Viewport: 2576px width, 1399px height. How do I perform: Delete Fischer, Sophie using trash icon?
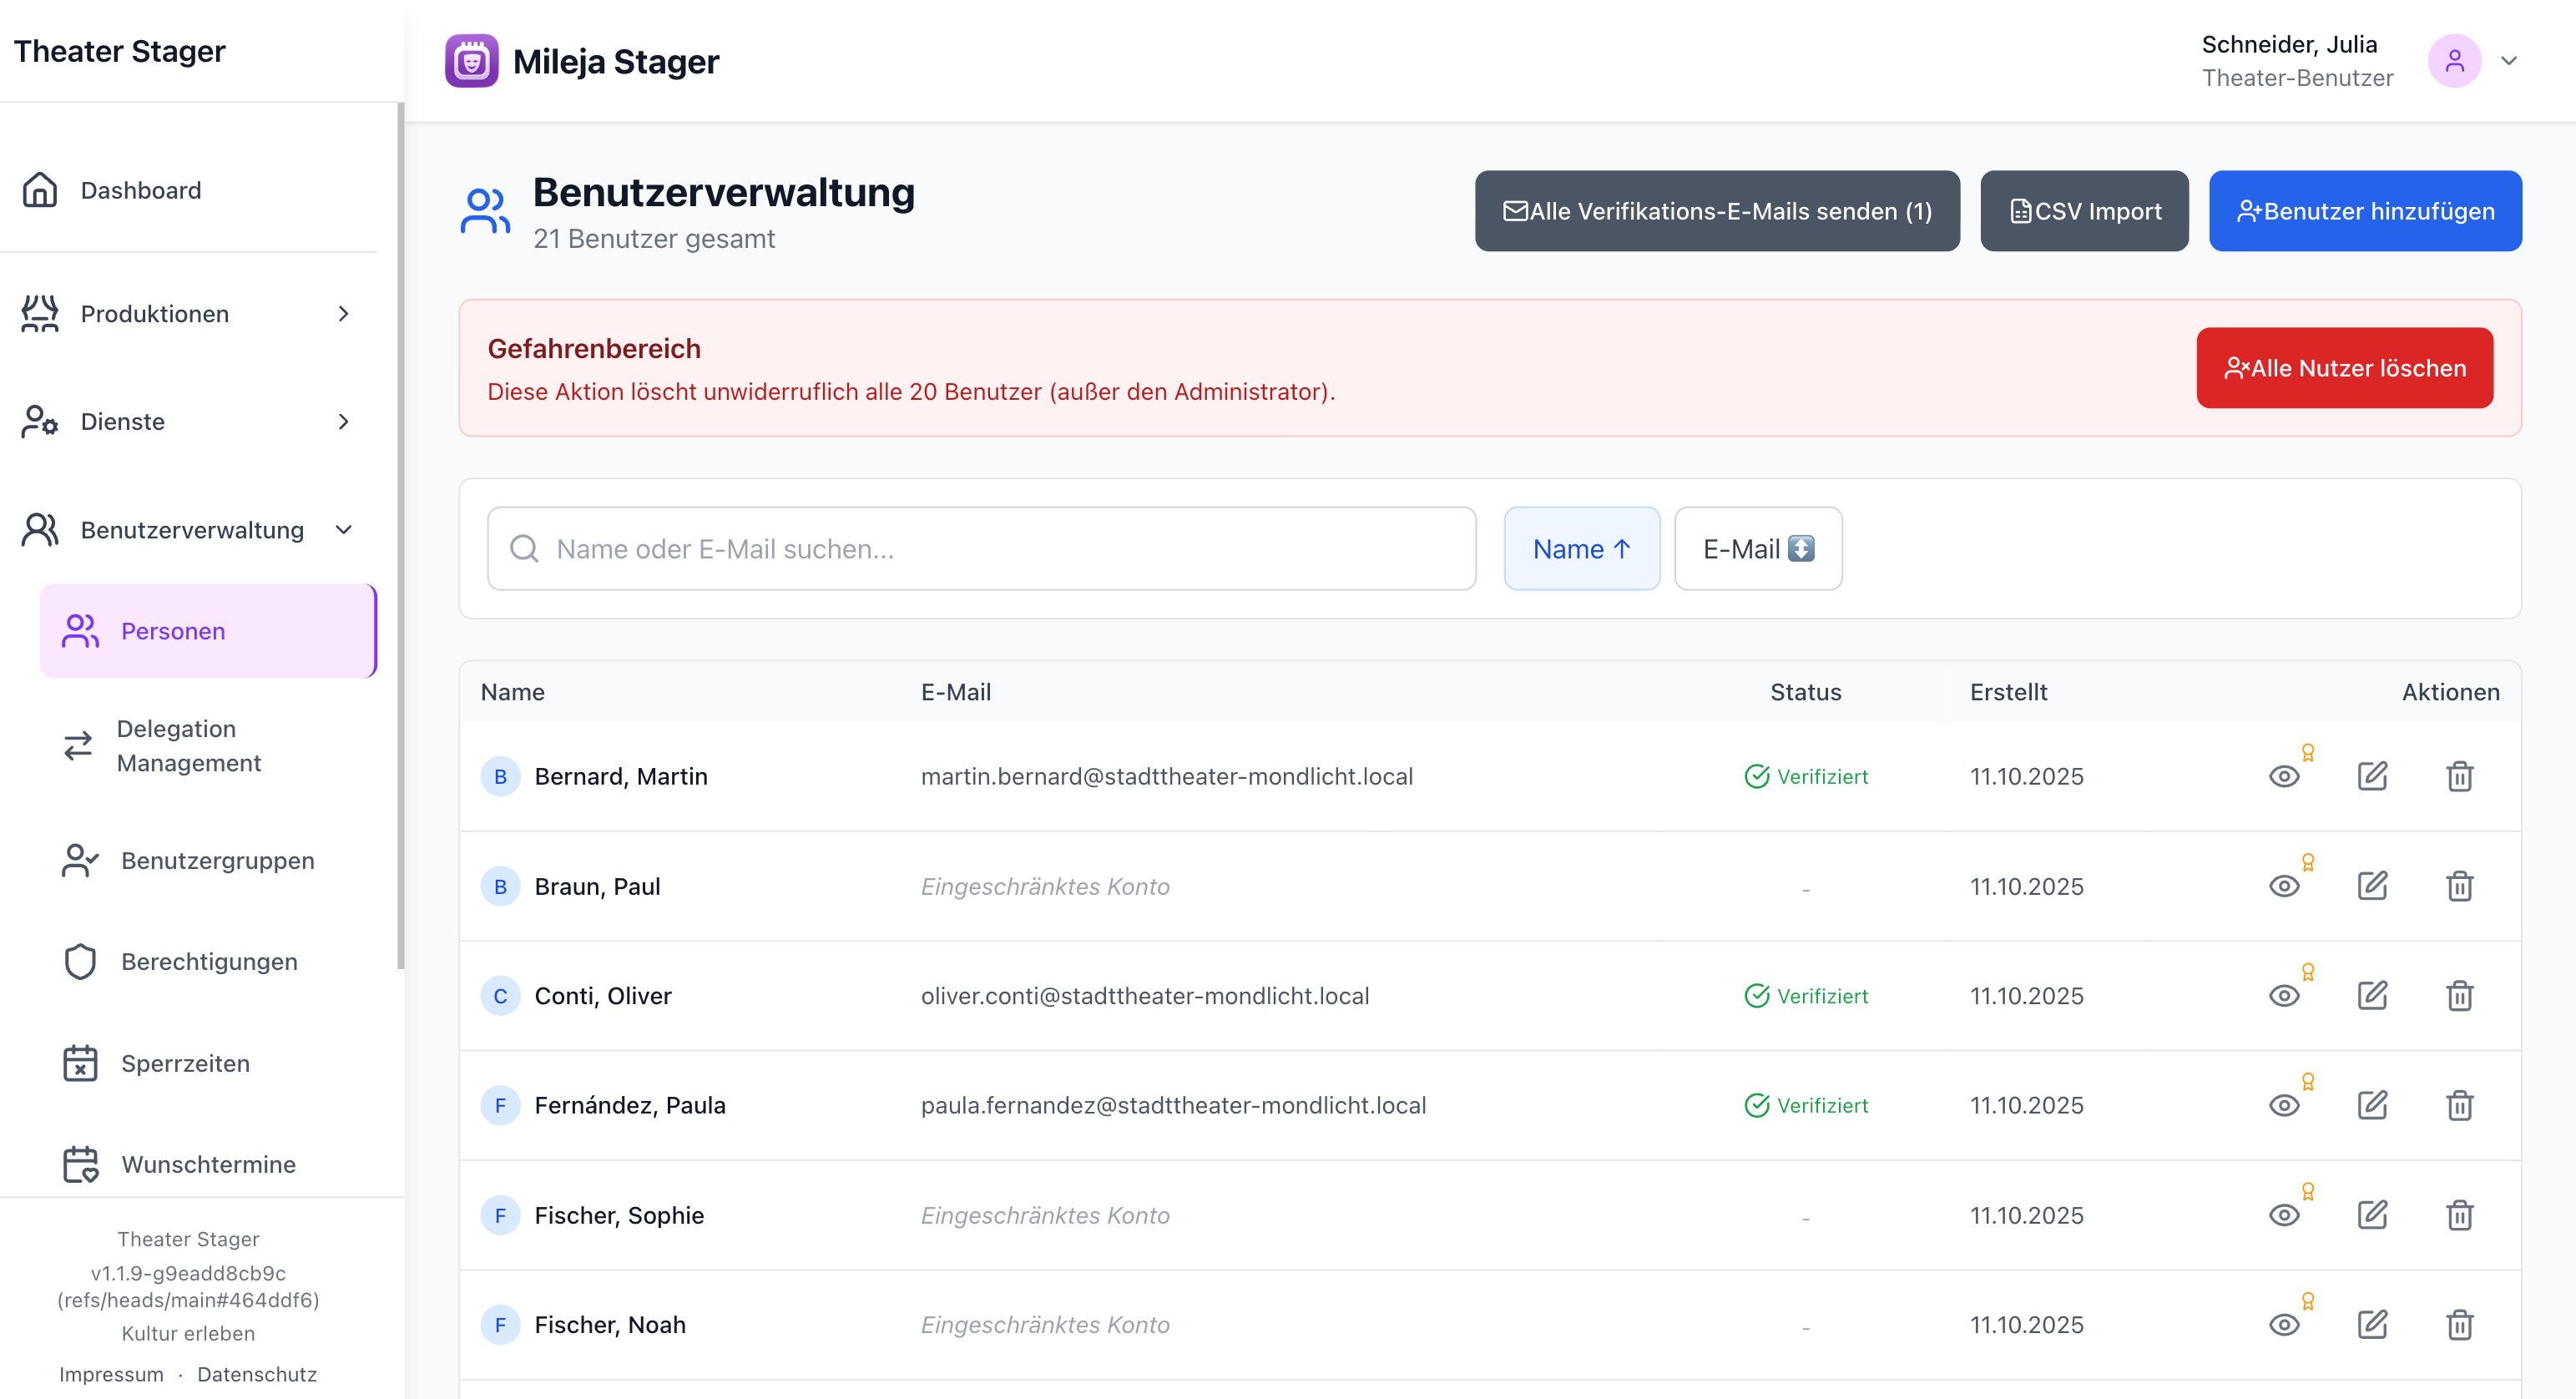pyautogui.click(x=2459, y=1215)
